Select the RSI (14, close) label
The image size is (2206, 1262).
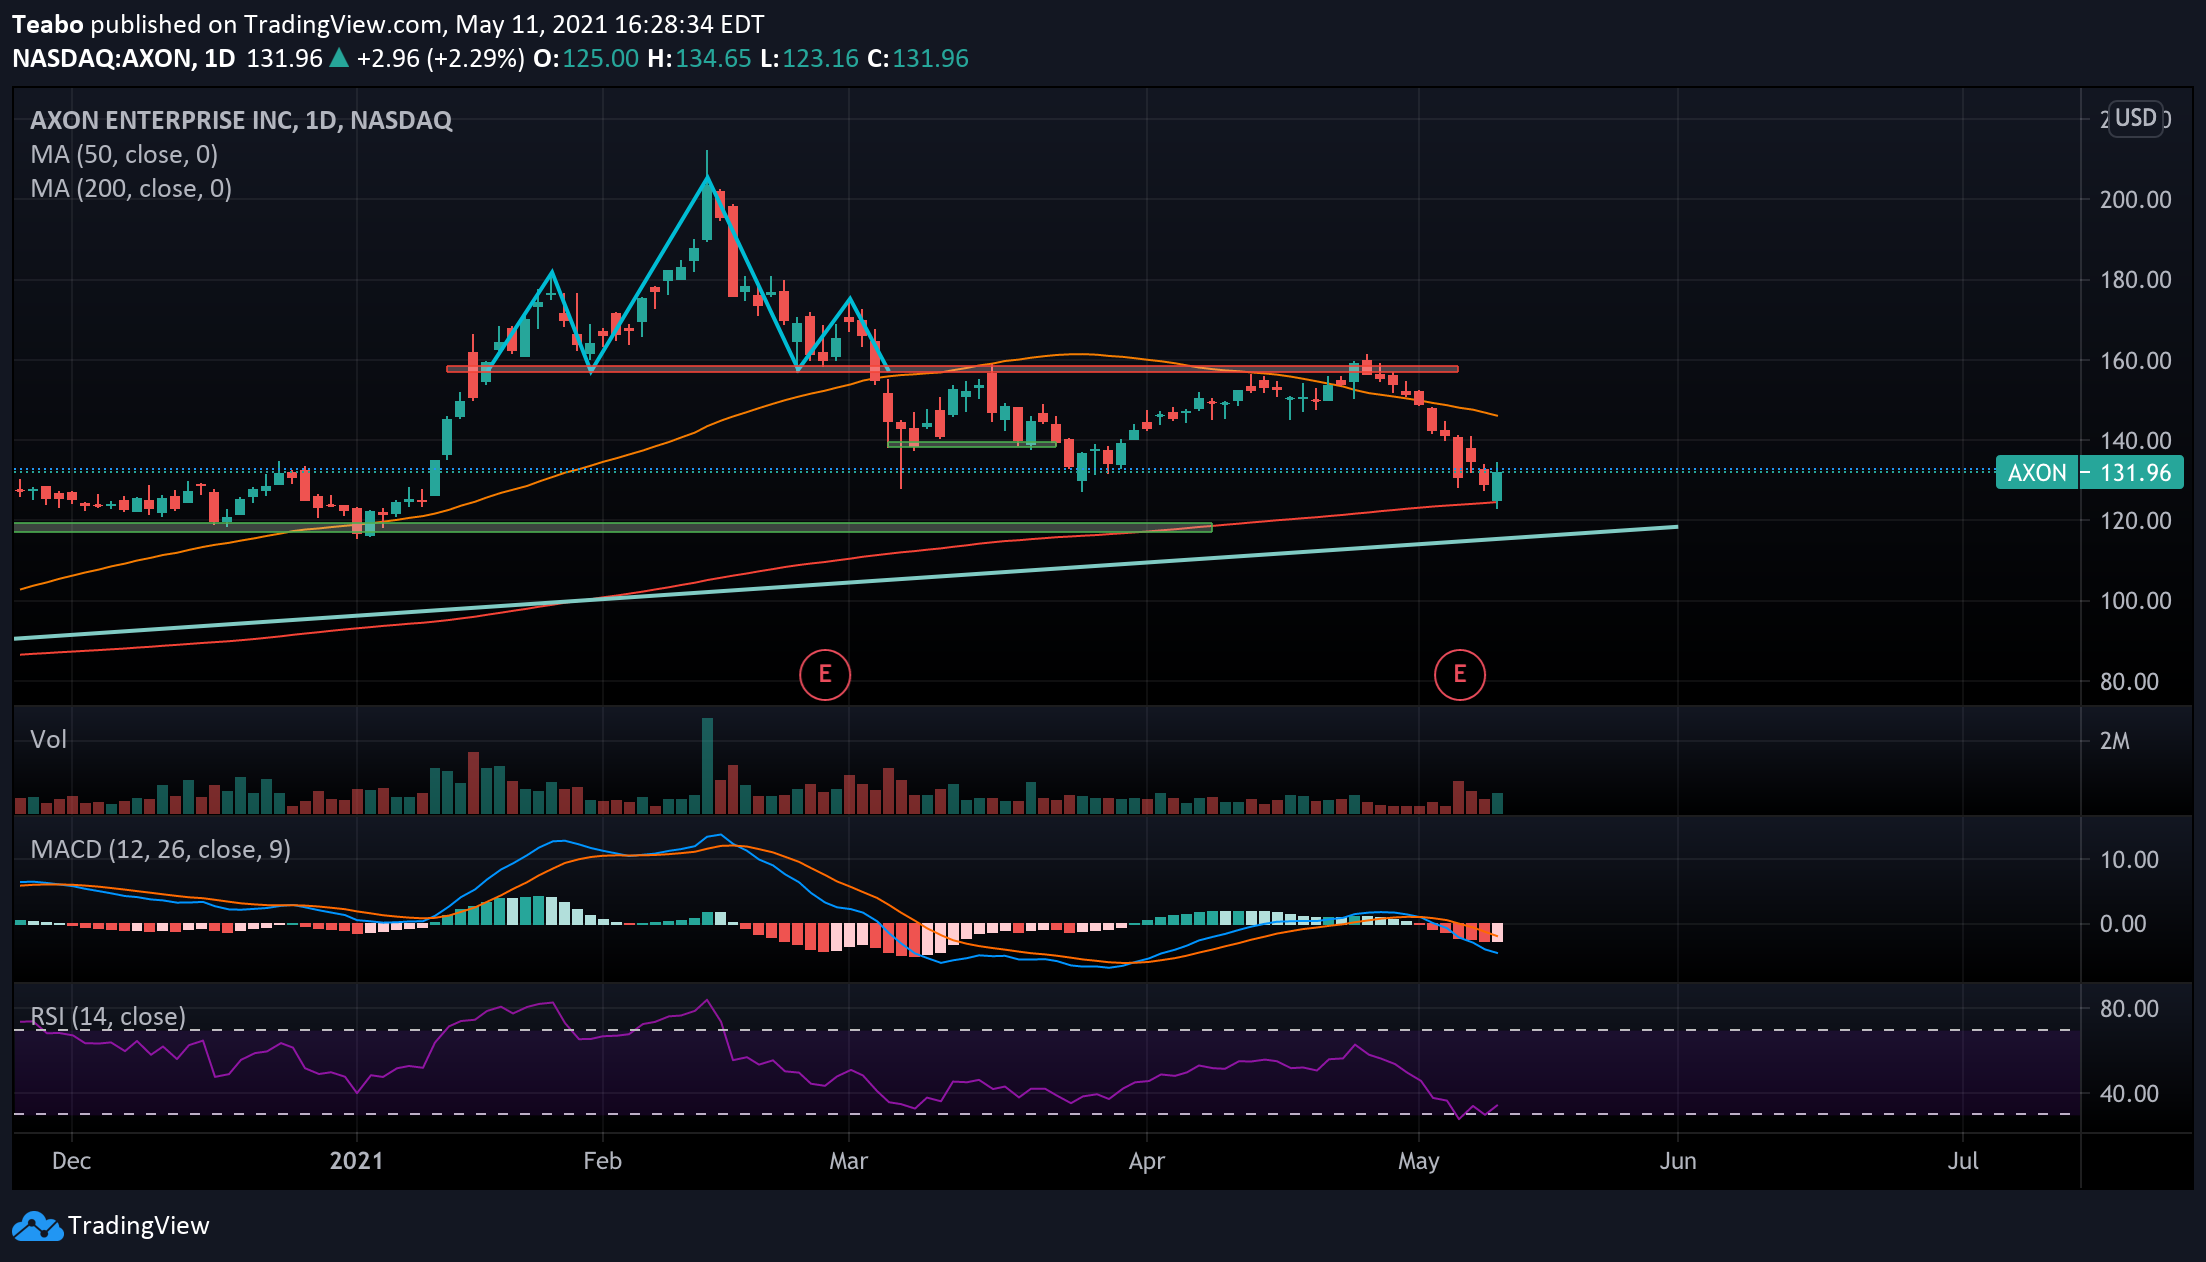[x=108, y=1017]
